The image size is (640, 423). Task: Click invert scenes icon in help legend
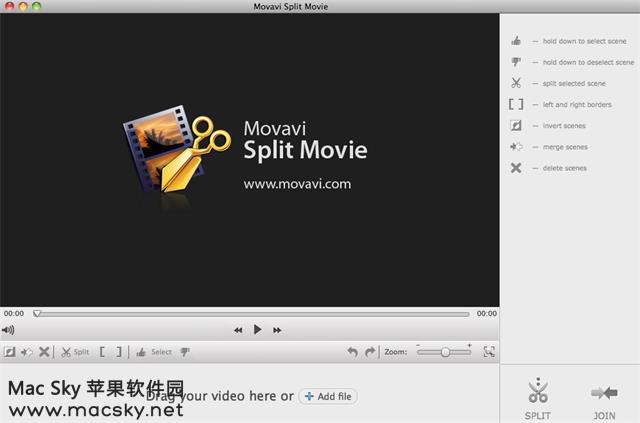tap(516, 126)
